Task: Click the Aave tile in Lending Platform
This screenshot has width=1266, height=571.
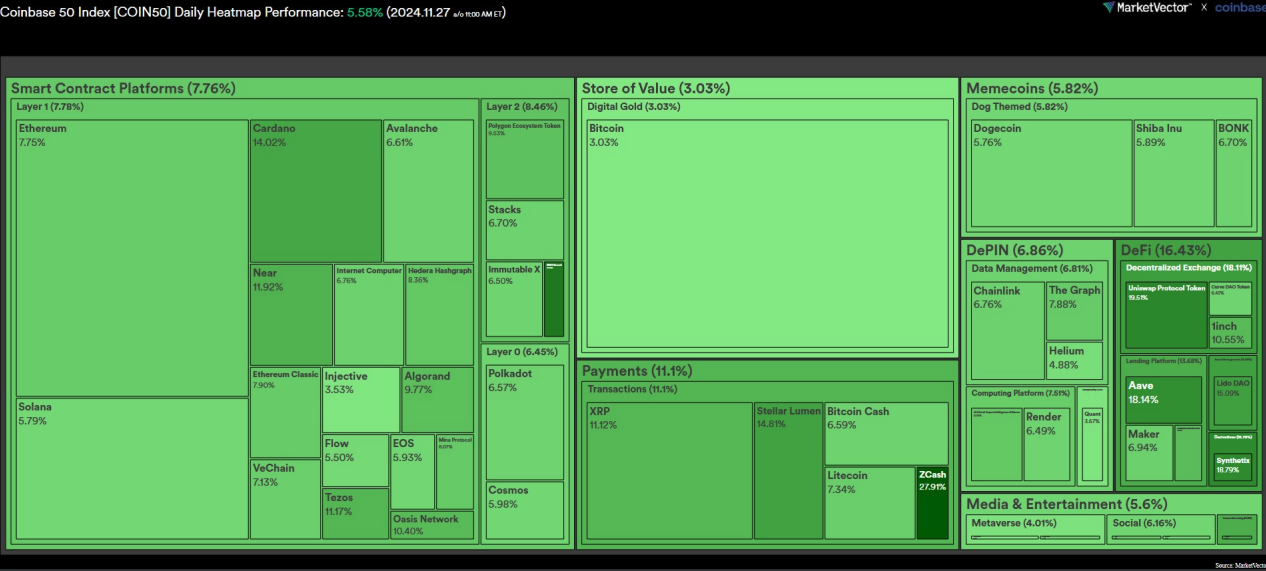Action: click(x=1163, y=399)
